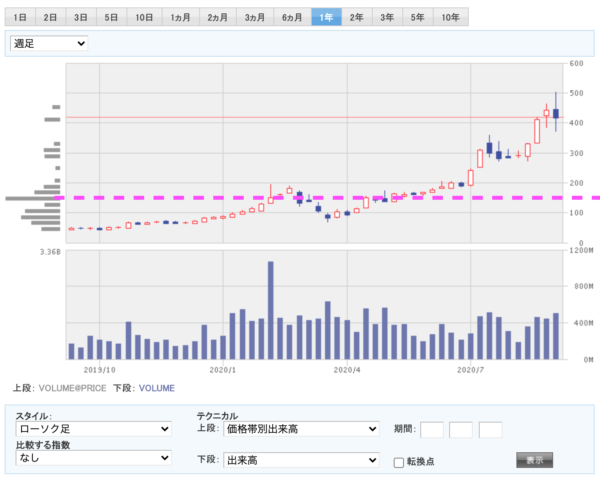Click the 500 price axis label
Image resolution: width=600 pixels, height=480 pixels.
pyautogui.click(x=576, y=93)
